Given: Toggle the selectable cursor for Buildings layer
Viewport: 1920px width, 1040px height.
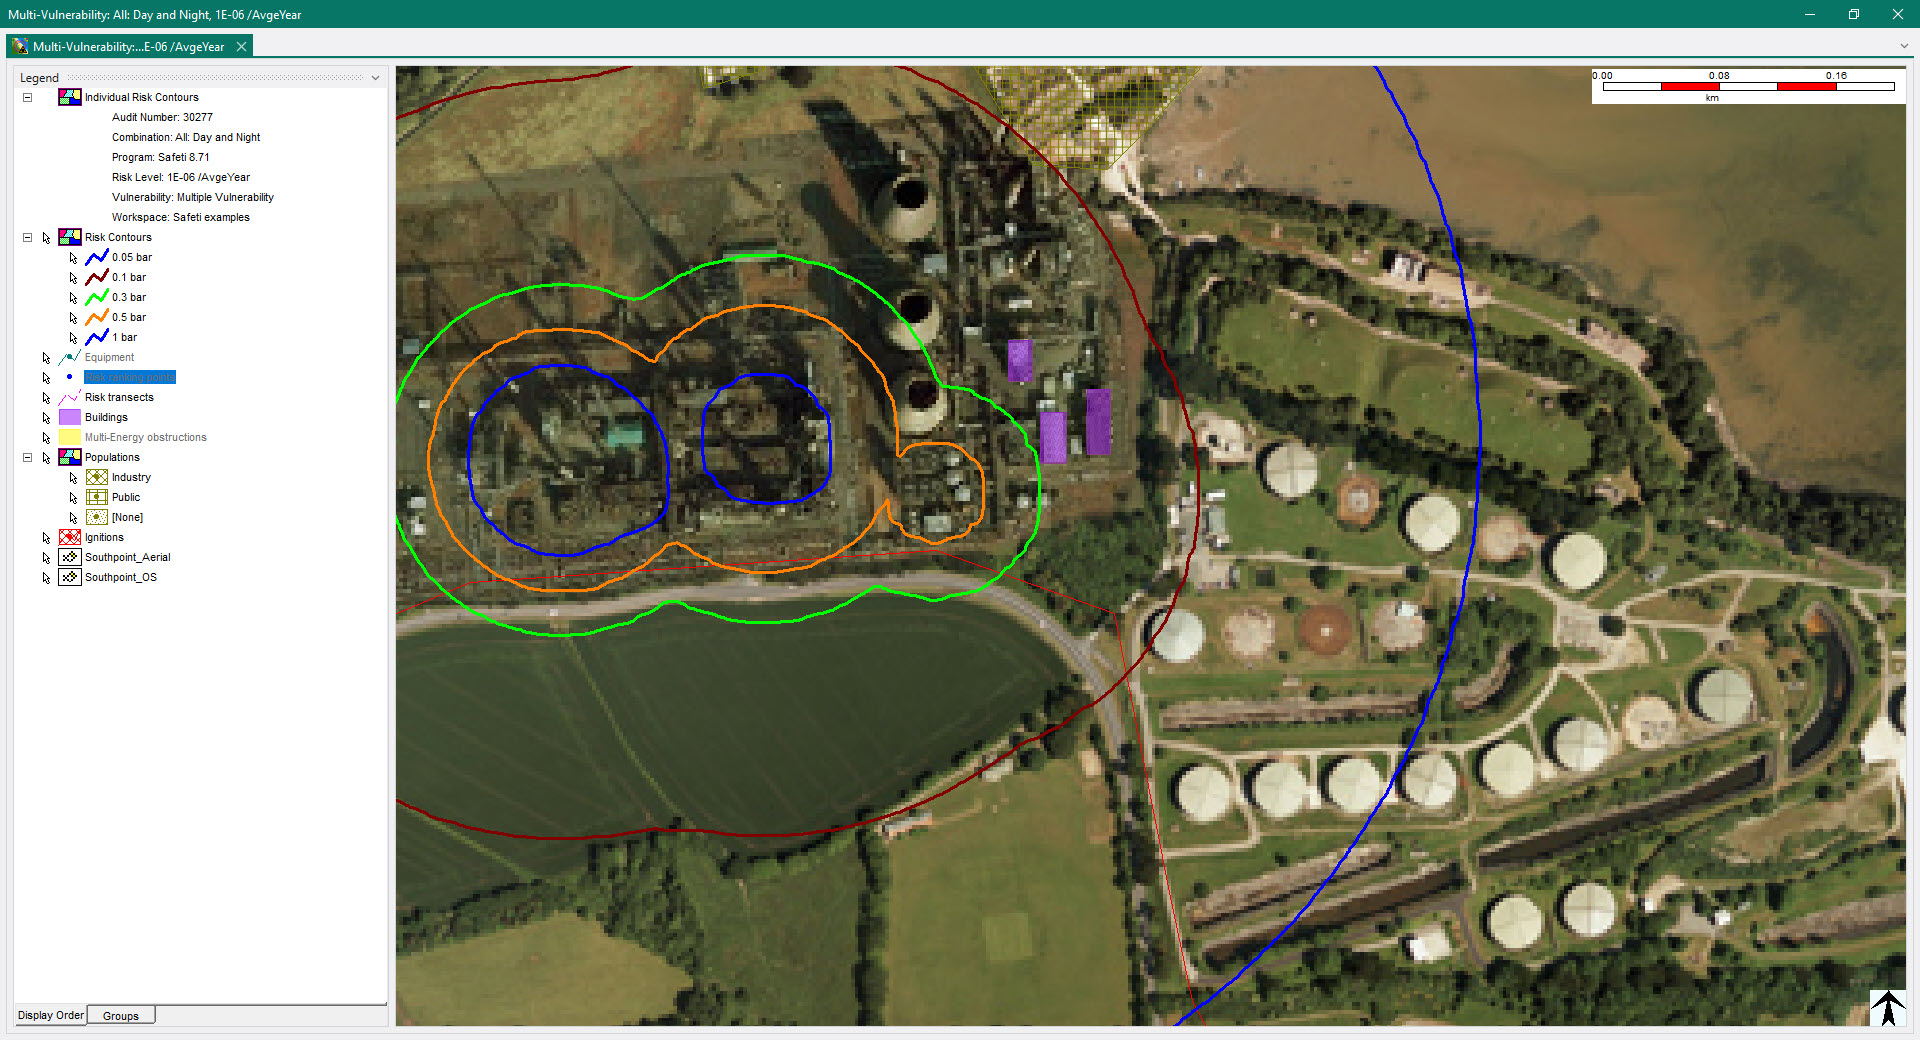Looking at the screenshot, I should pyautogui.click(x=46, y=418).
